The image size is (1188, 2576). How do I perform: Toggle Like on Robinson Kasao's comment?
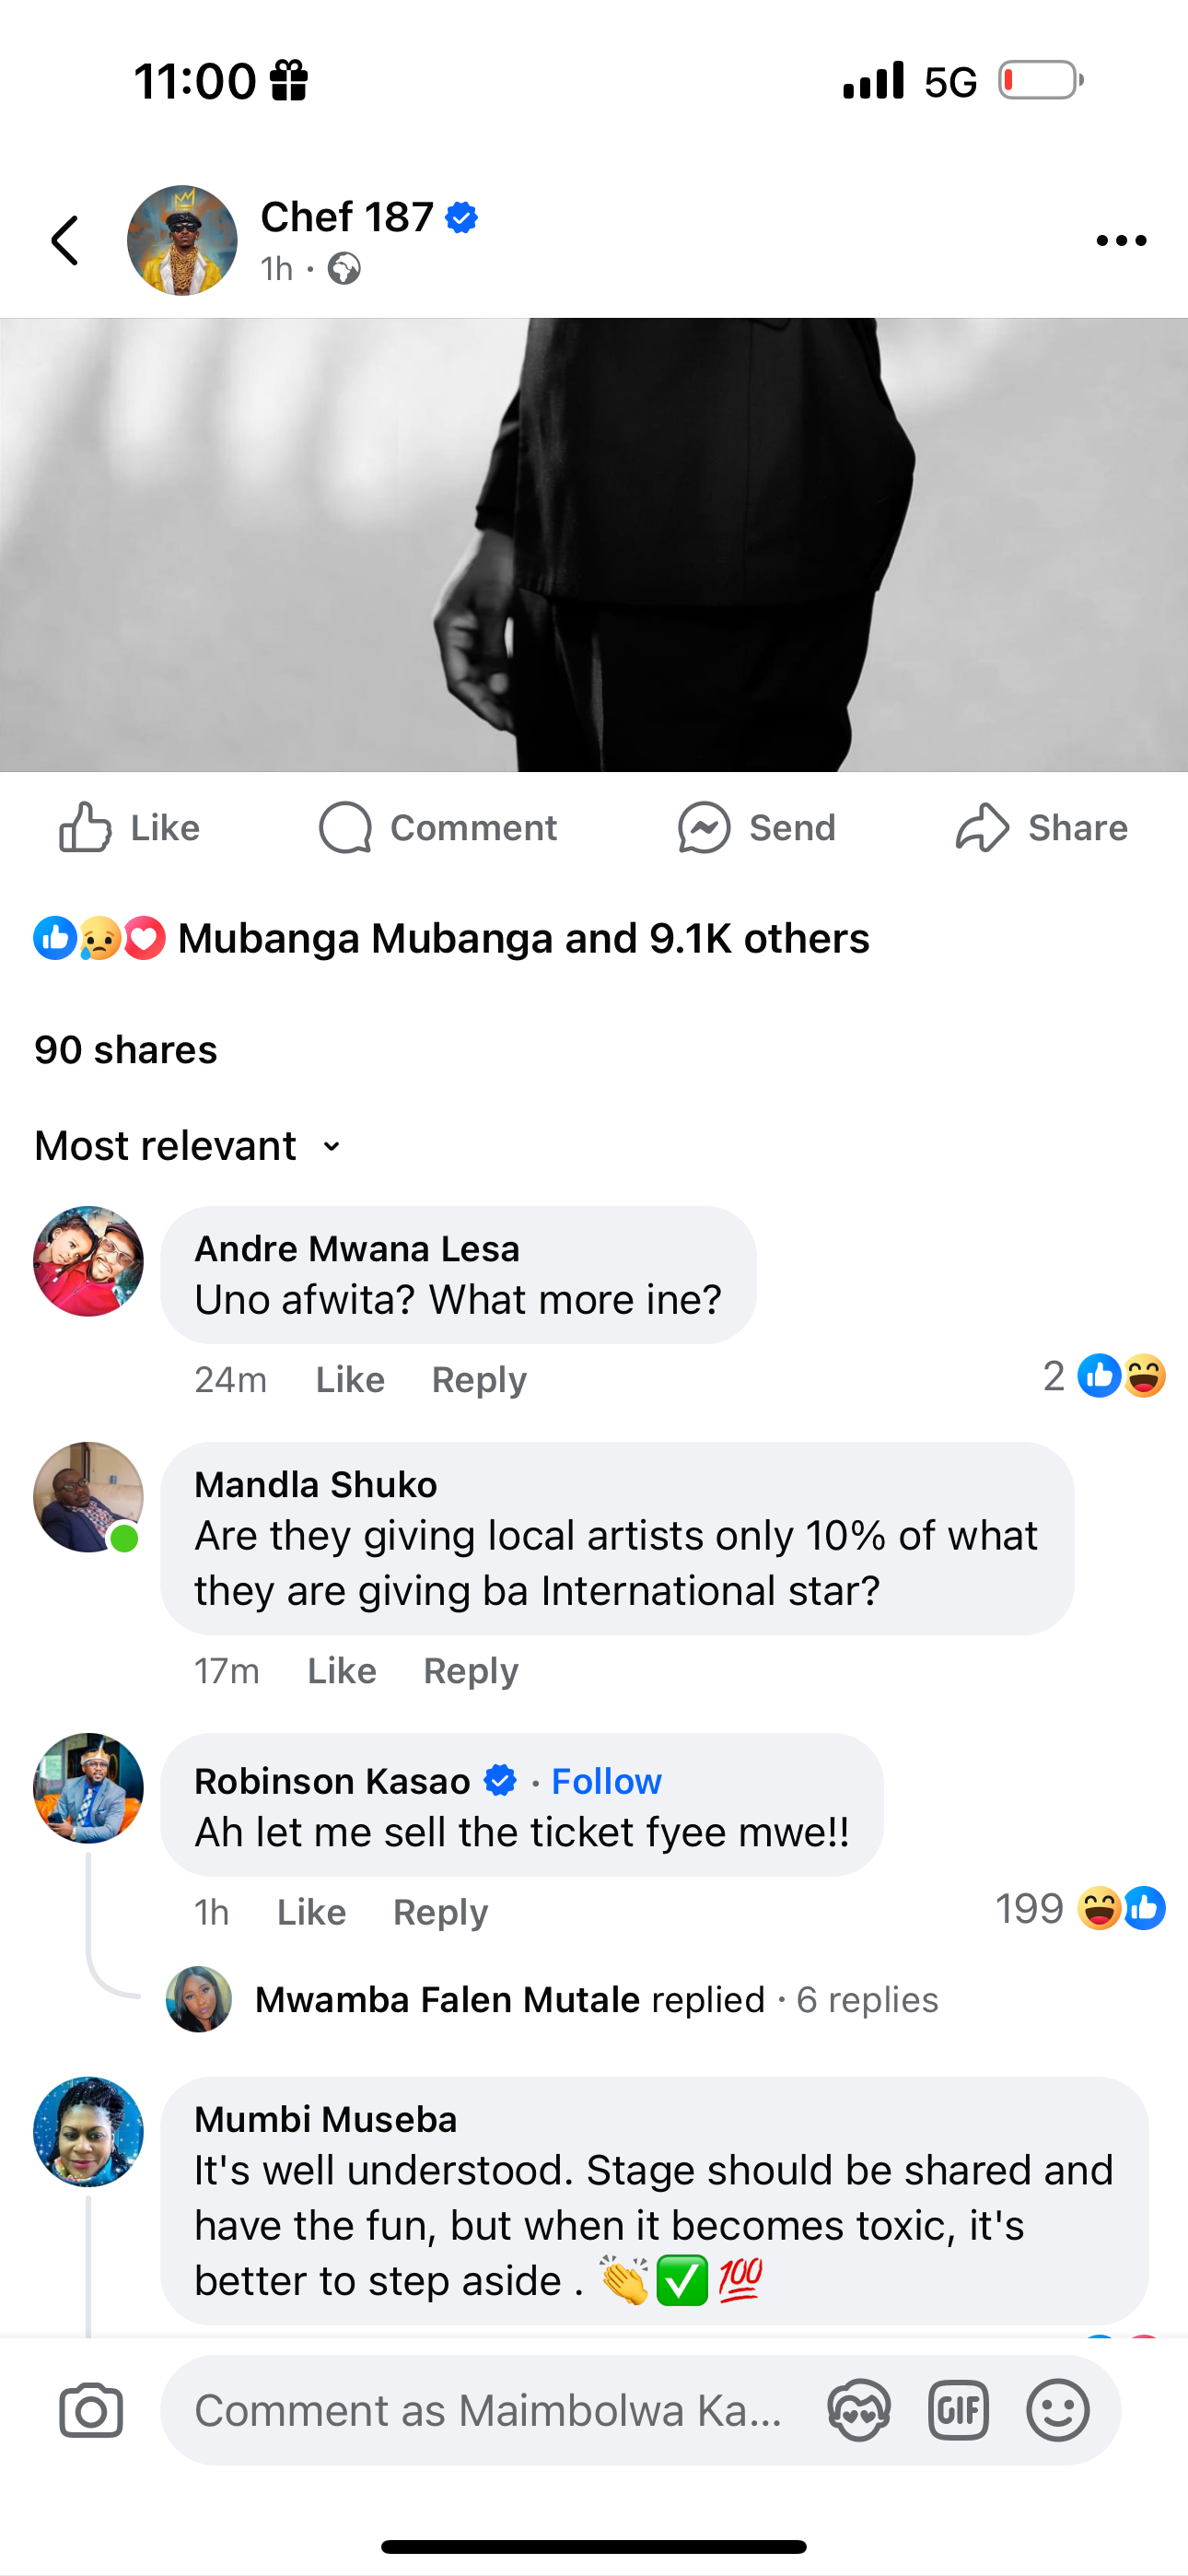[311, 1912]
